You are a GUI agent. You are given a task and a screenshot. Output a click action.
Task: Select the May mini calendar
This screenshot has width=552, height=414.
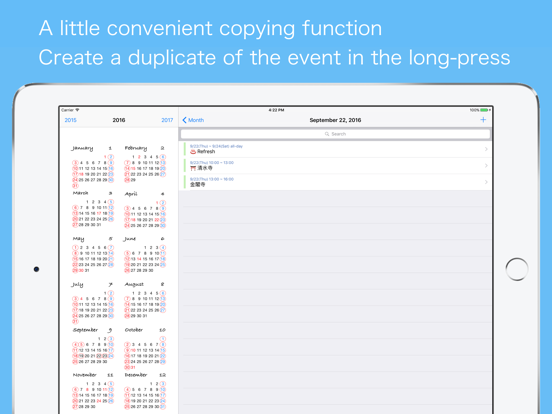pos(93,255)
